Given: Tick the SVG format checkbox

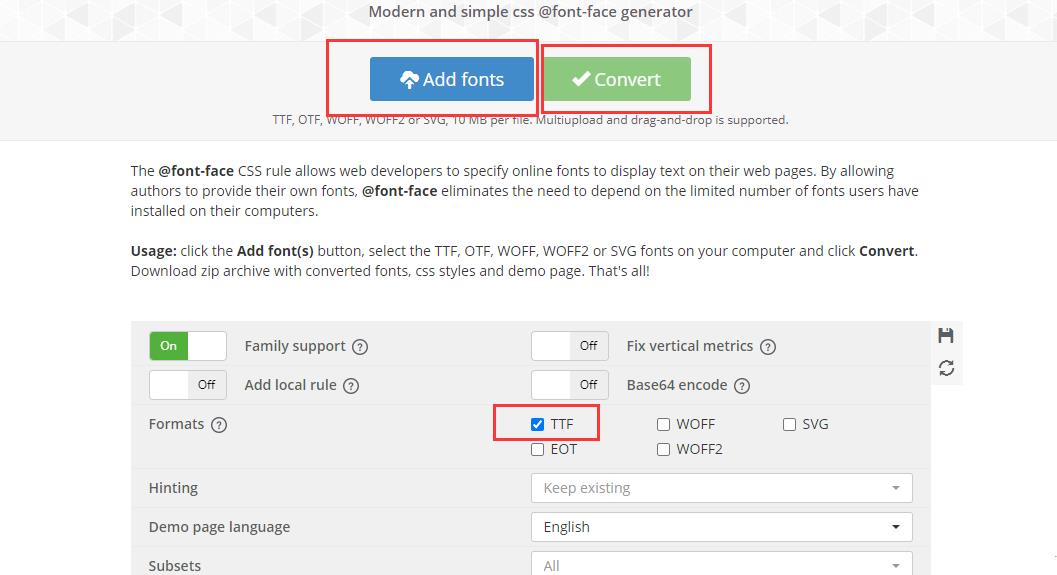Looking at the screenshot, I should tap(789, 424).
